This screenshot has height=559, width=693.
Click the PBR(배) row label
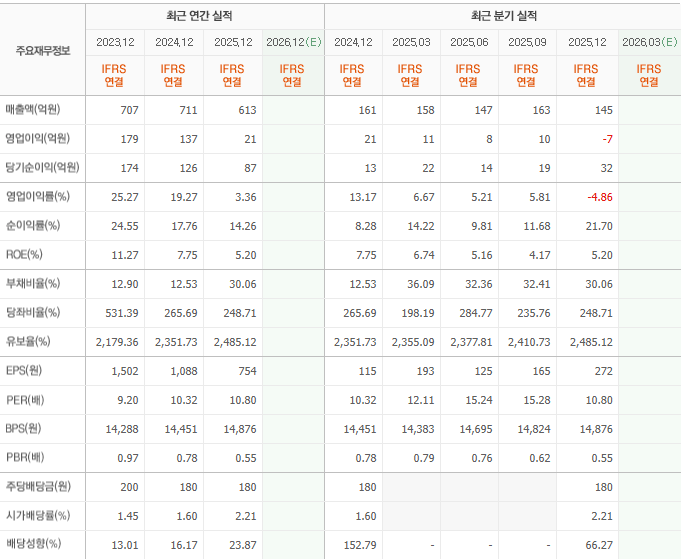25,458
